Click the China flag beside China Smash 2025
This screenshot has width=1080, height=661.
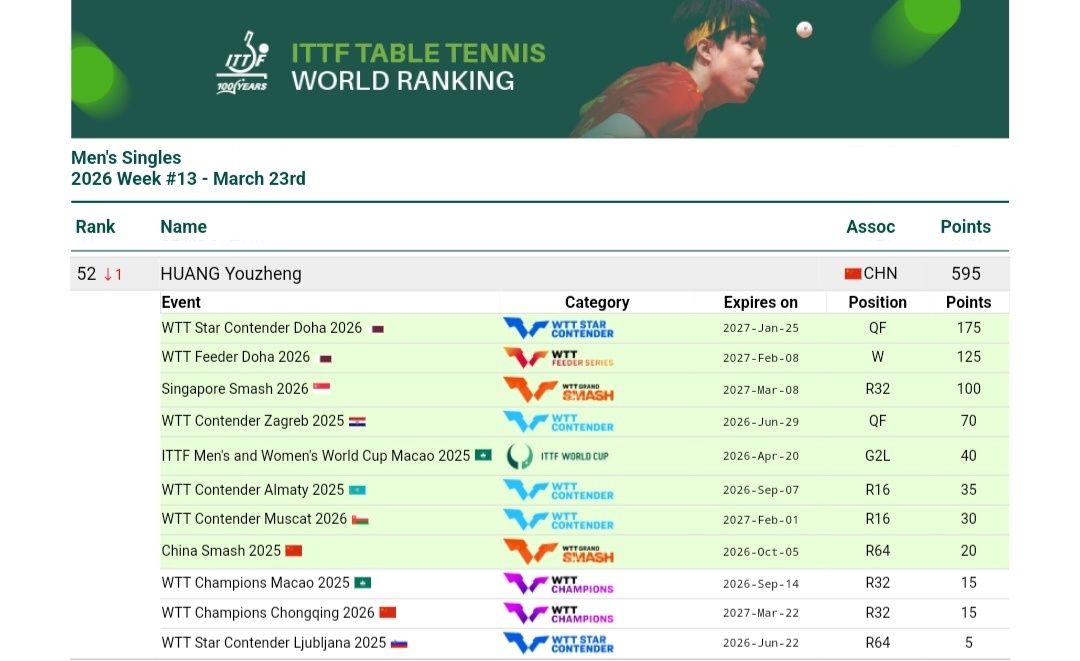[294, 551]
